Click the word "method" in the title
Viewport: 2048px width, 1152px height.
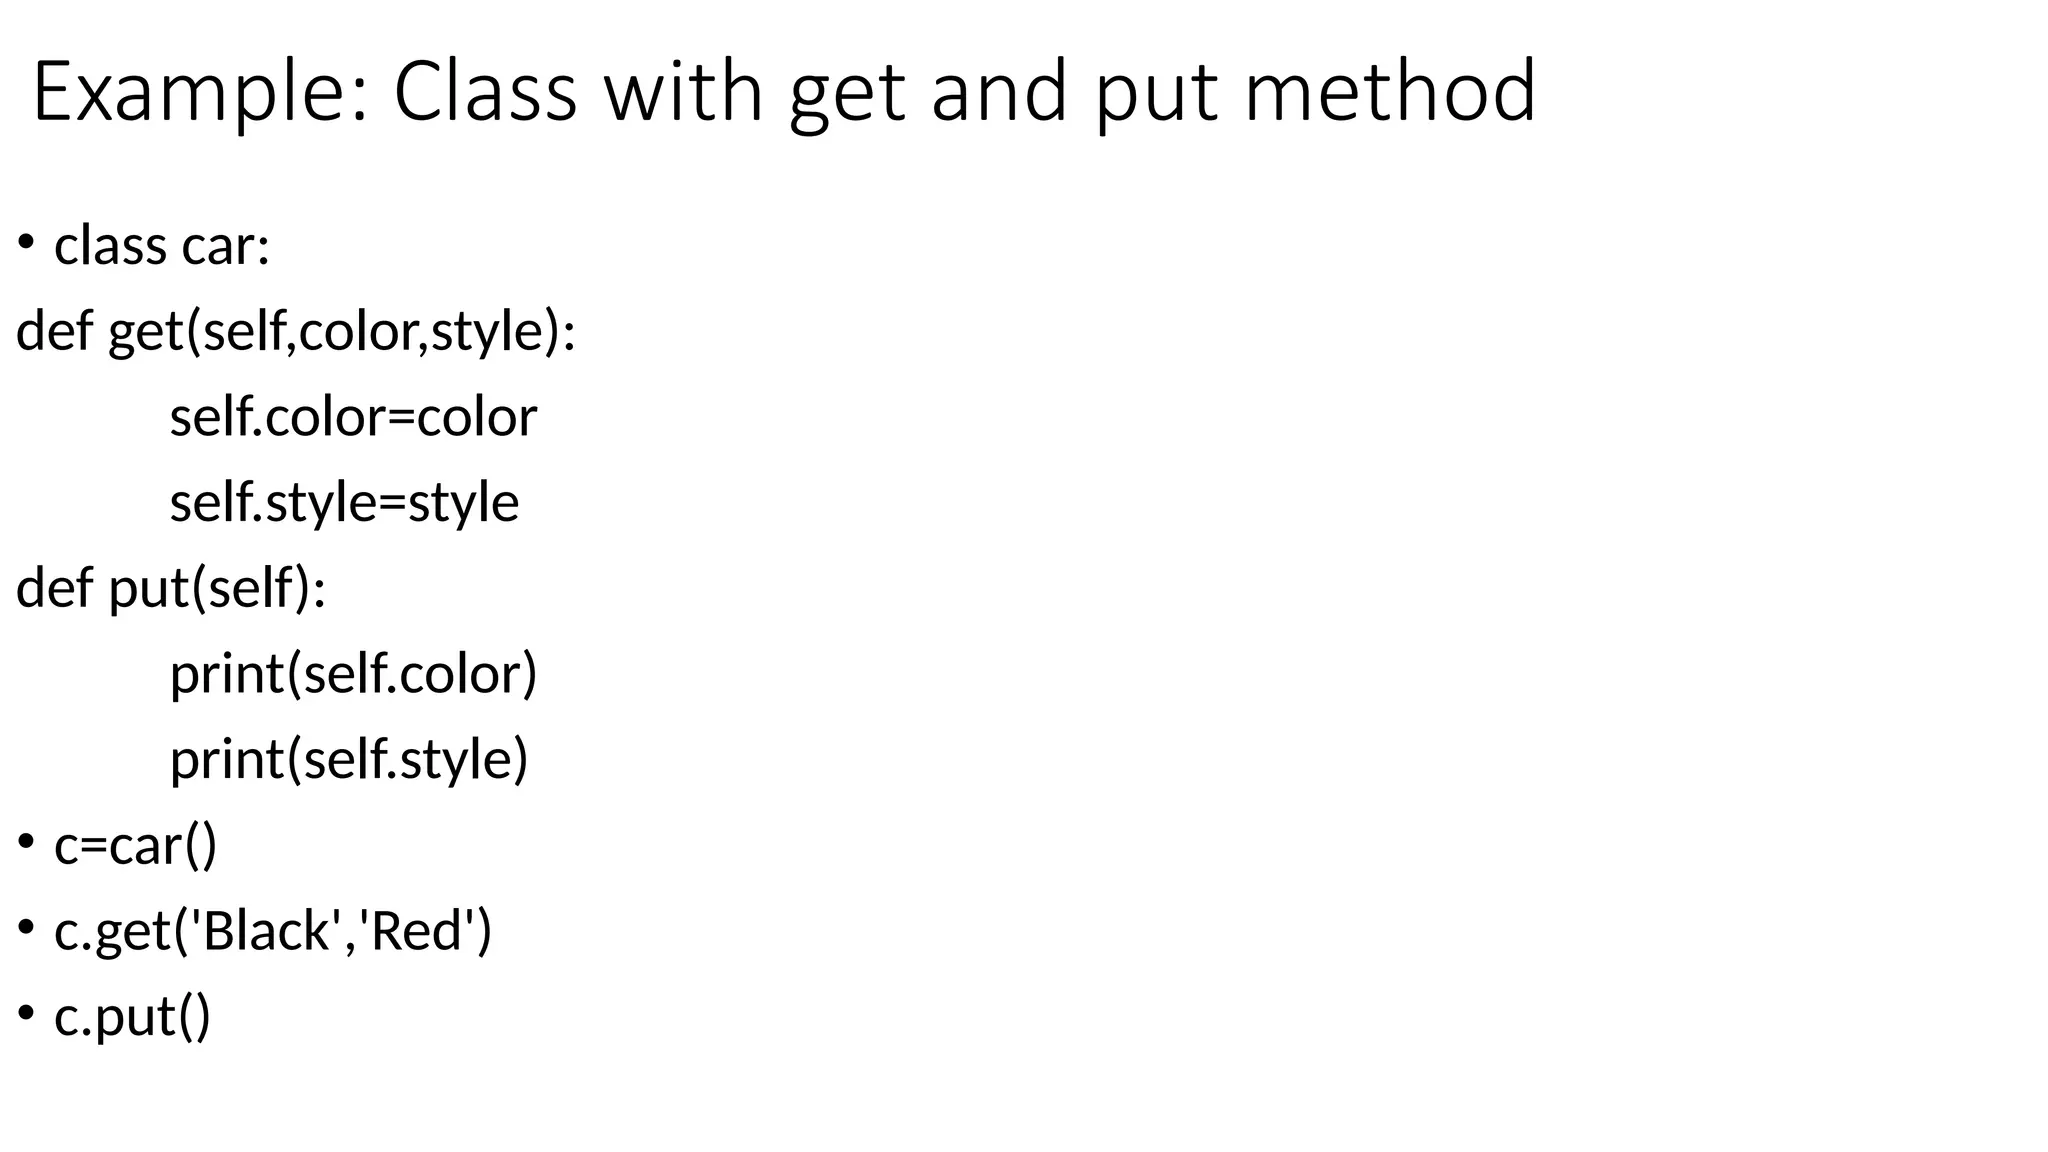pyautogui.click(x=1389, y=92)
